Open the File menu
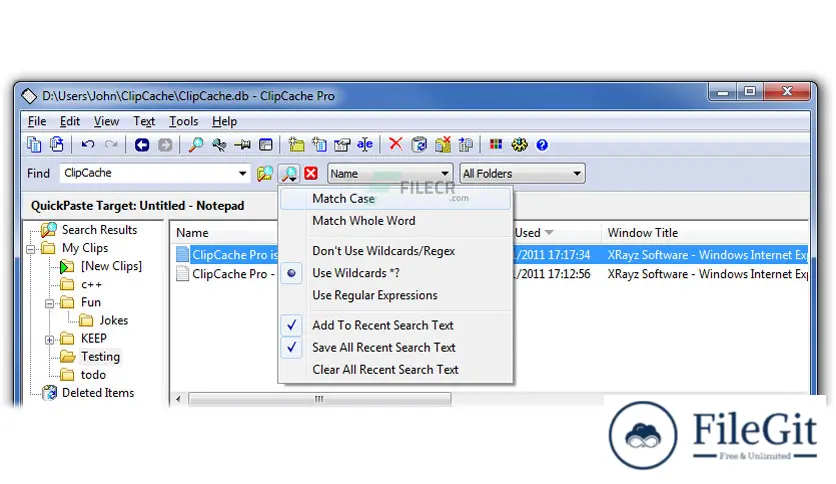Image resolution: width=836 pixels, height=484 pixels. [x=37, y=122]
